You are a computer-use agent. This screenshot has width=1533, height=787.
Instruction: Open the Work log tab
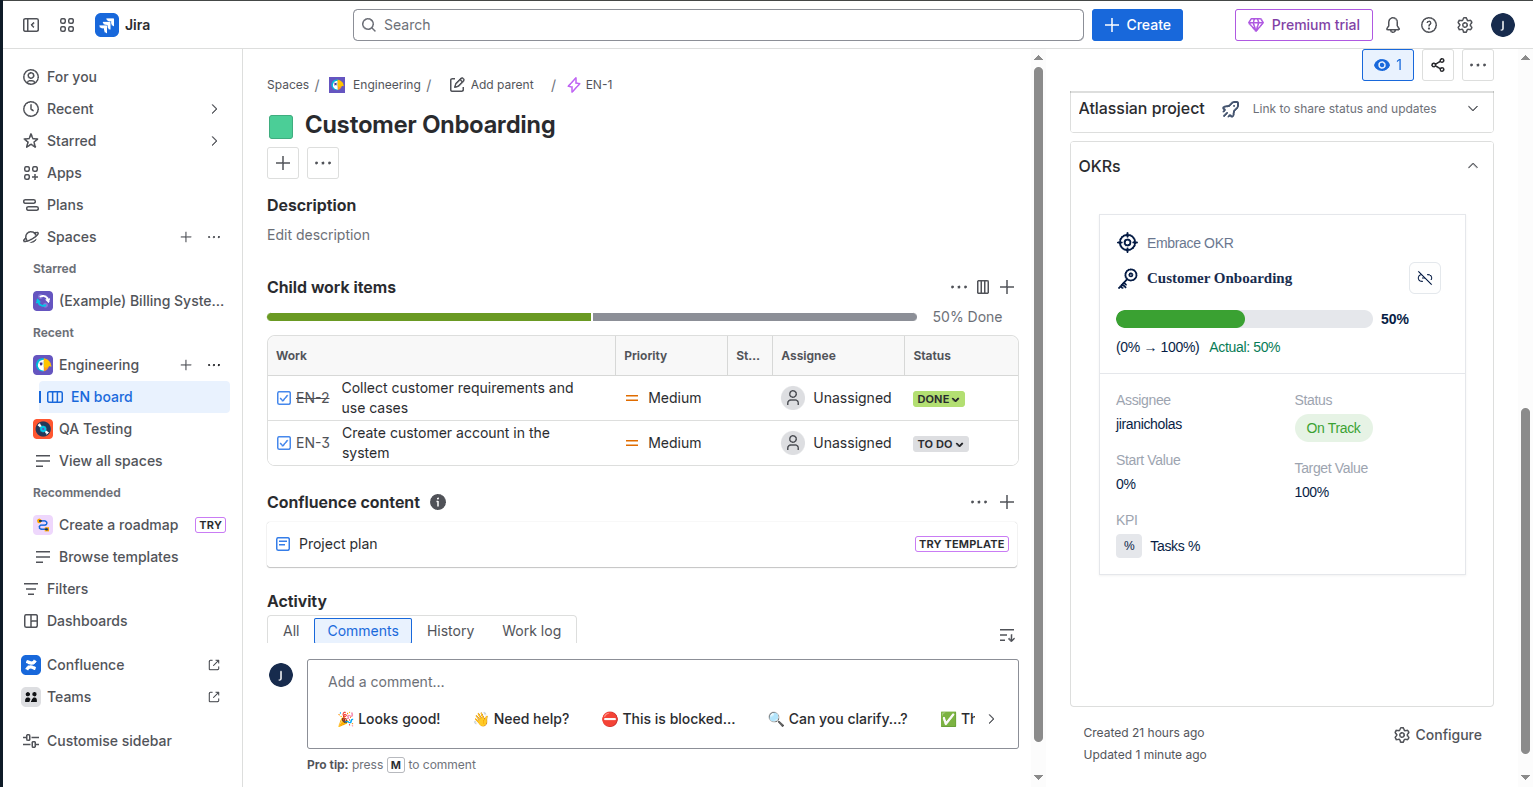pyautogui.click(x=532, y=631)
